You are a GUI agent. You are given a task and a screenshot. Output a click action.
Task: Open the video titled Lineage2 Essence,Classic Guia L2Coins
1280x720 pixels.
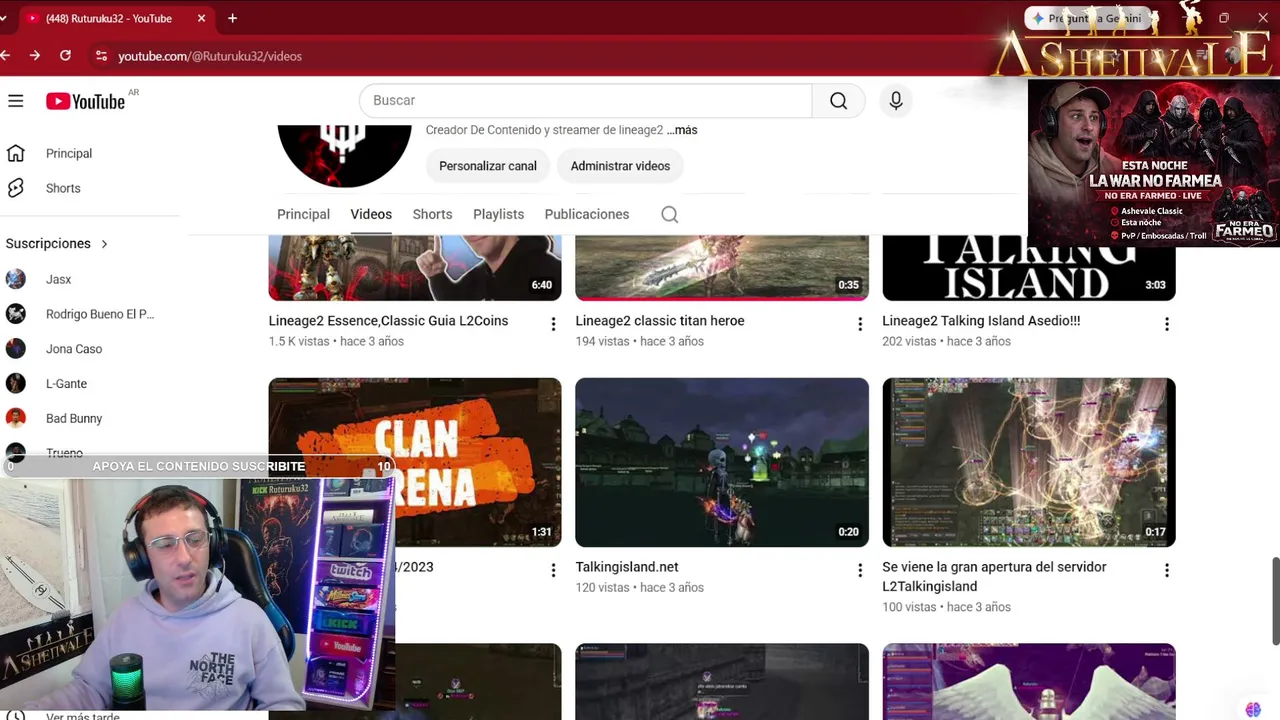tap(388, 321)
